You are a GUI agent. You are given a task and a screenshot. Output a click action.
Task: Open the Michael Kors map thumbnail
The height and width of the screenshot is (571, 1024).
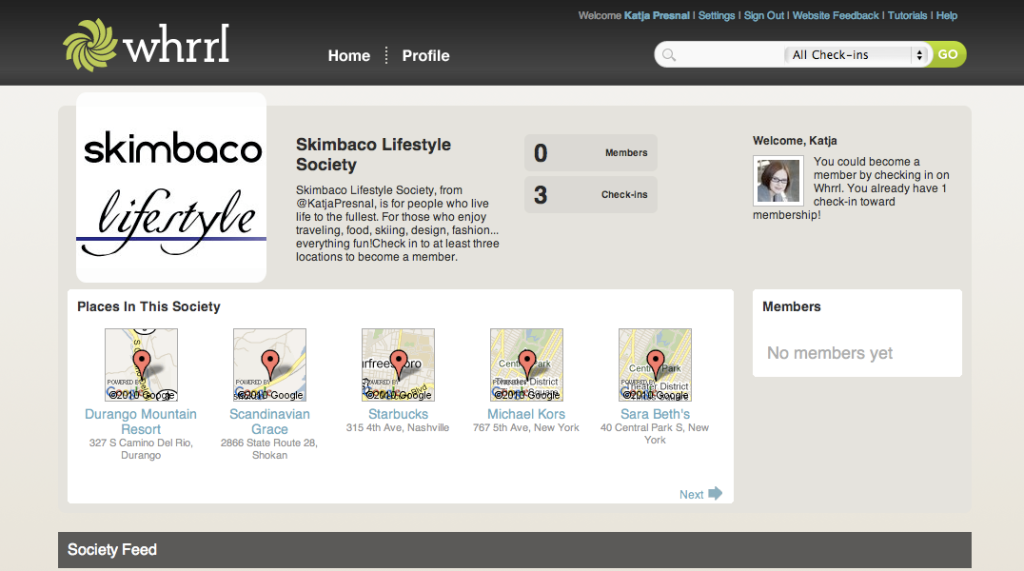coord(526,365)
